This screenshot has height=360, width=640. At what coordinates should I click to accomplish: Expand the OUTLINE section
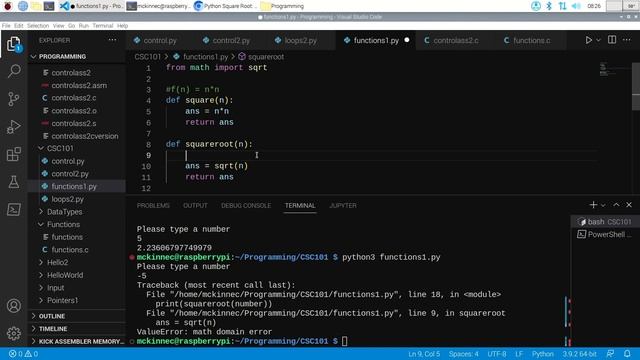click(x=77, y=316)
